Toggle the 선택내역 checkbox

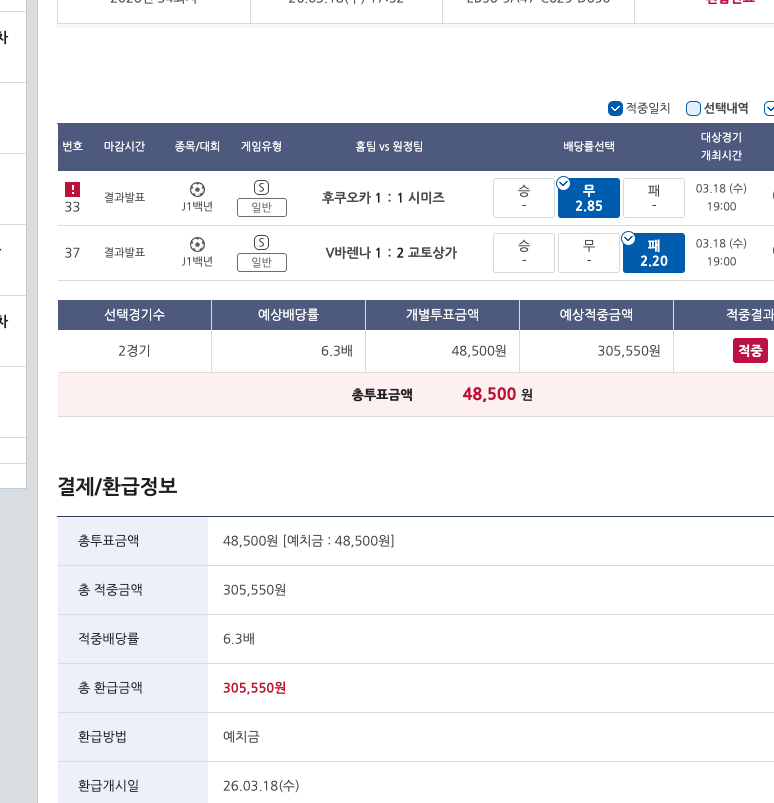pos(693,109)
